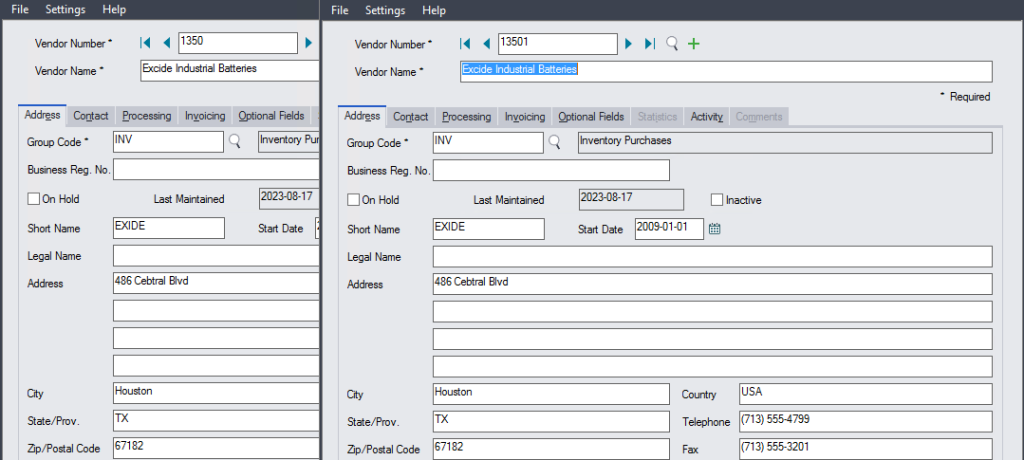Open Optional Fields tab in left window
Screen dimensions: 1024x460
pyautogui.click(x=272, y=116)
